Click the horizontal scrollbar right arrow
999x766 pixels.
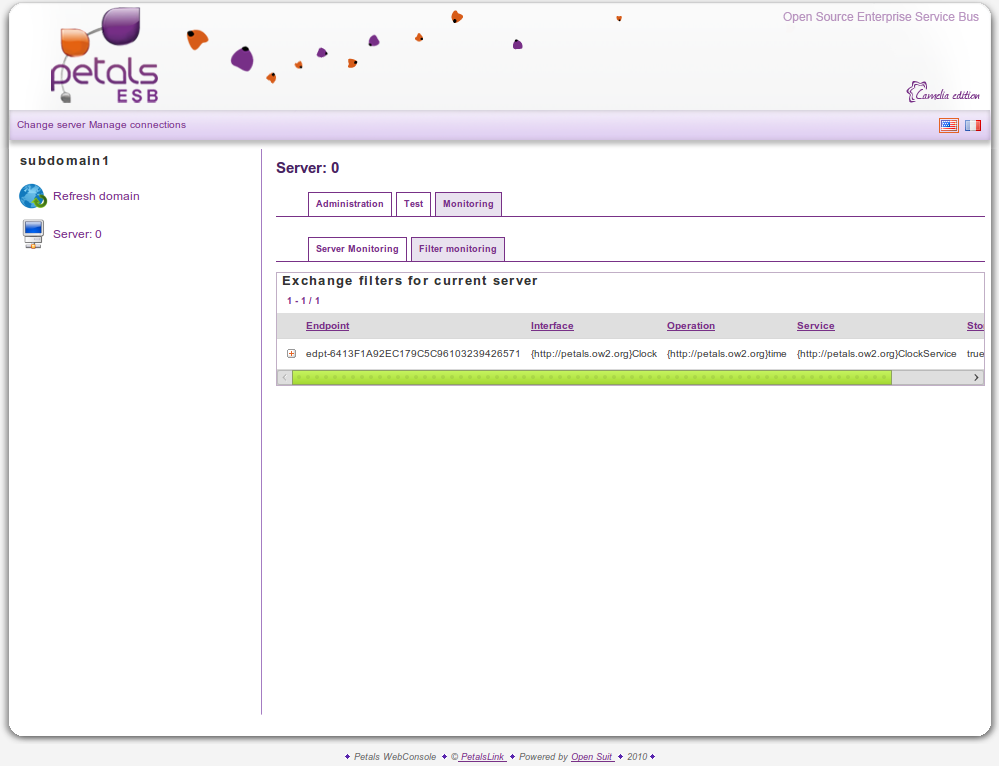(x=976, y=377)
